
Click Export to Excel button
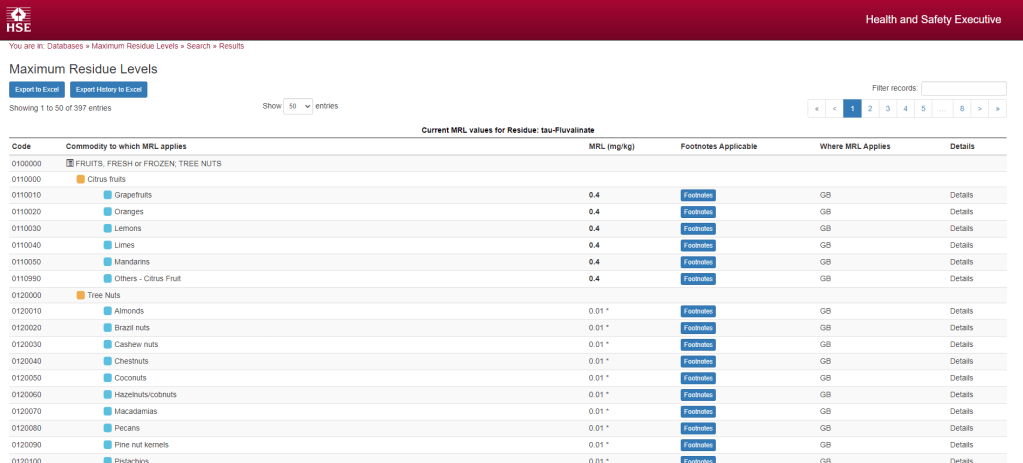pos(37,90)
